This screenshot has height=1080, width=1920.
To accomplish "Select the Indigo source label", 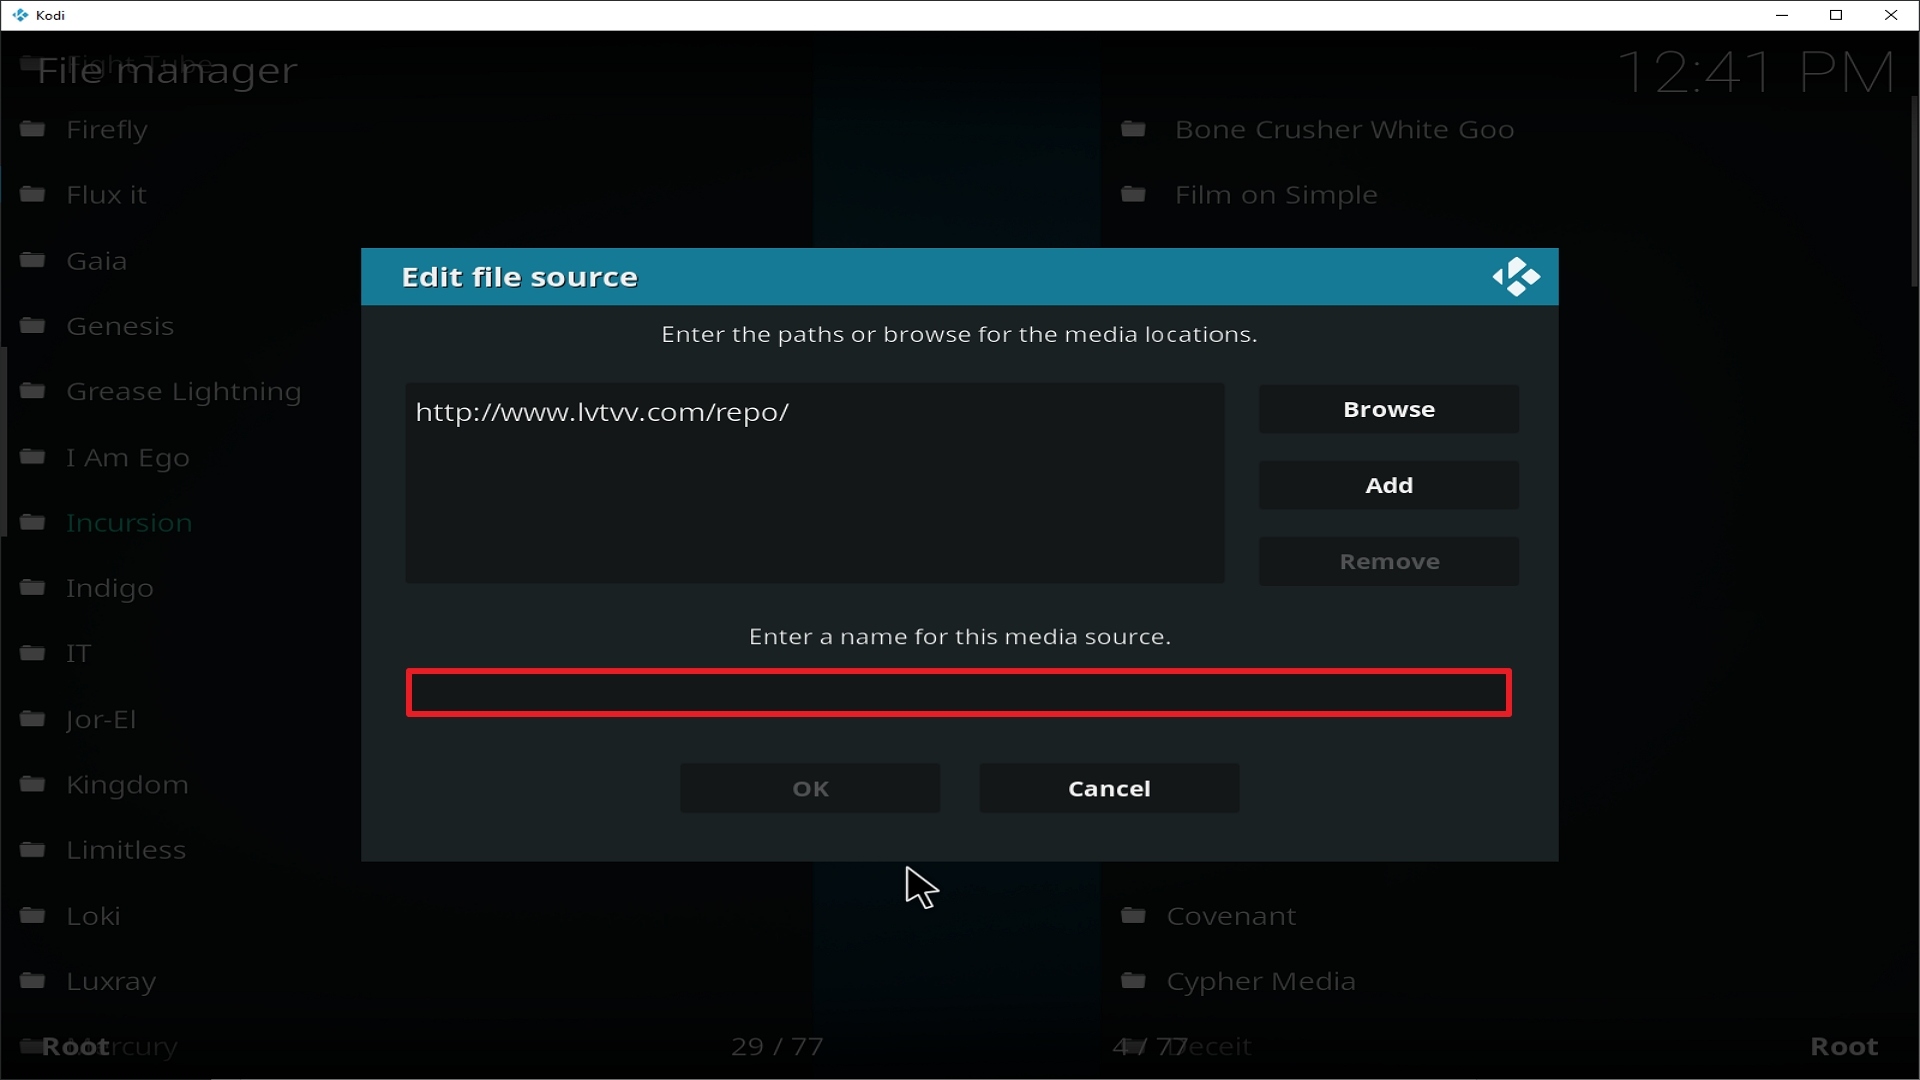I will pyautogui.click(x=110, y=589).
